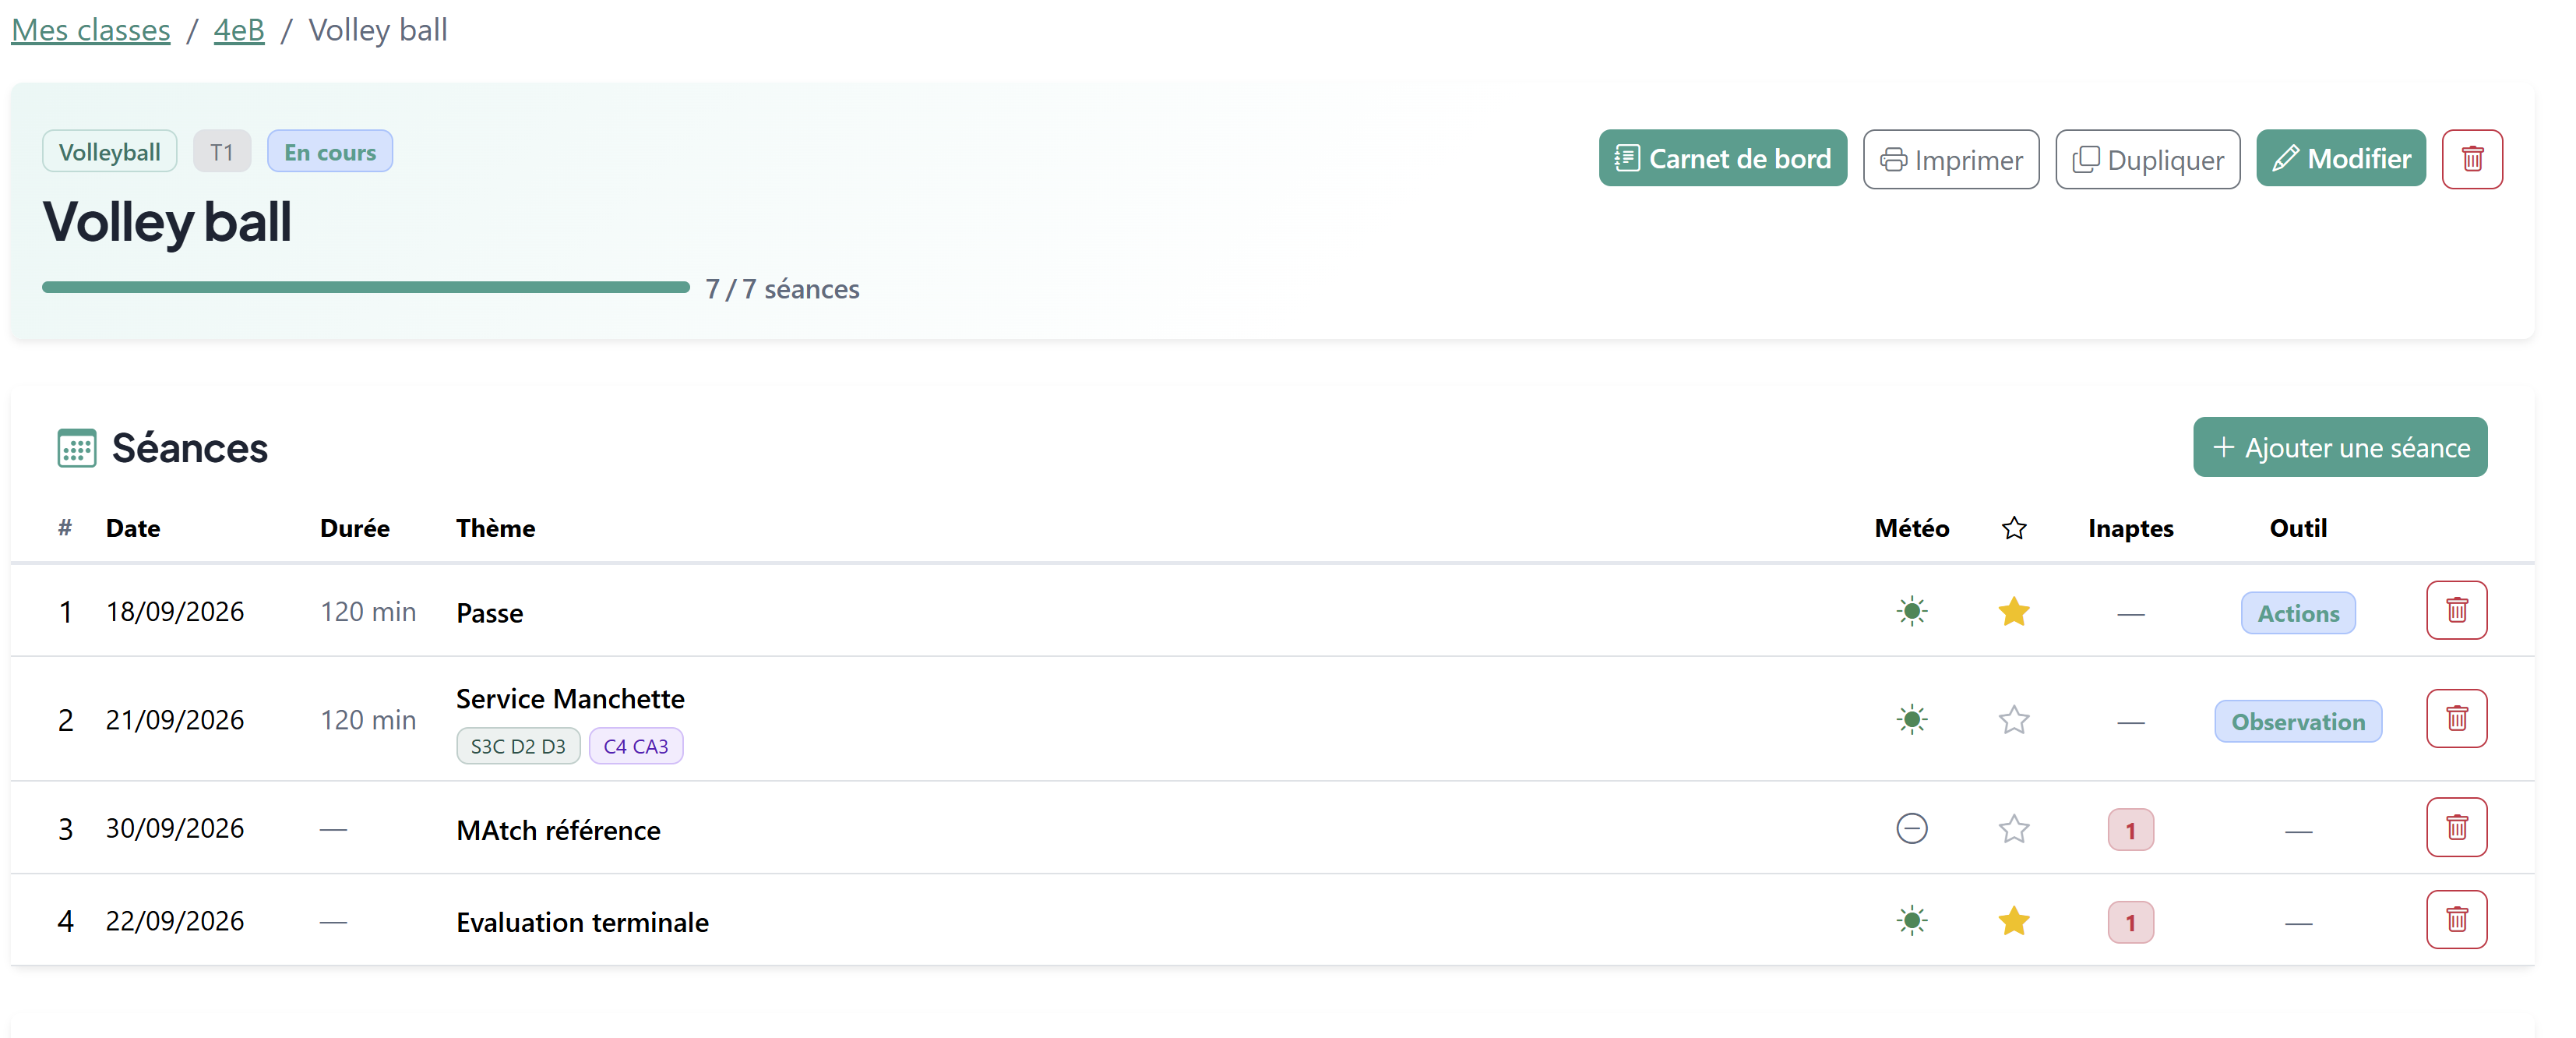The image size is (2576, 1038).
Task: Open the Carnet de bord
Action: point(1722,158)
